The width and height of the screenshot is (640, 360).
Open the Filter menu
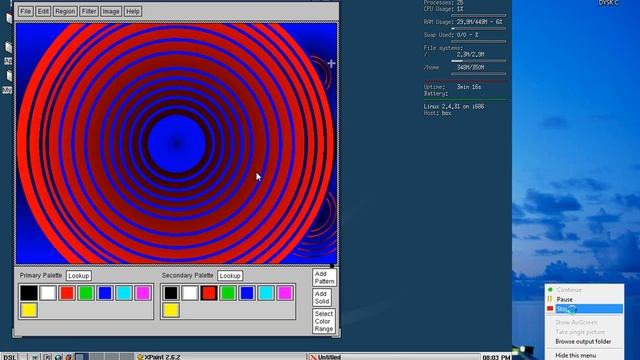pos(89,11)
